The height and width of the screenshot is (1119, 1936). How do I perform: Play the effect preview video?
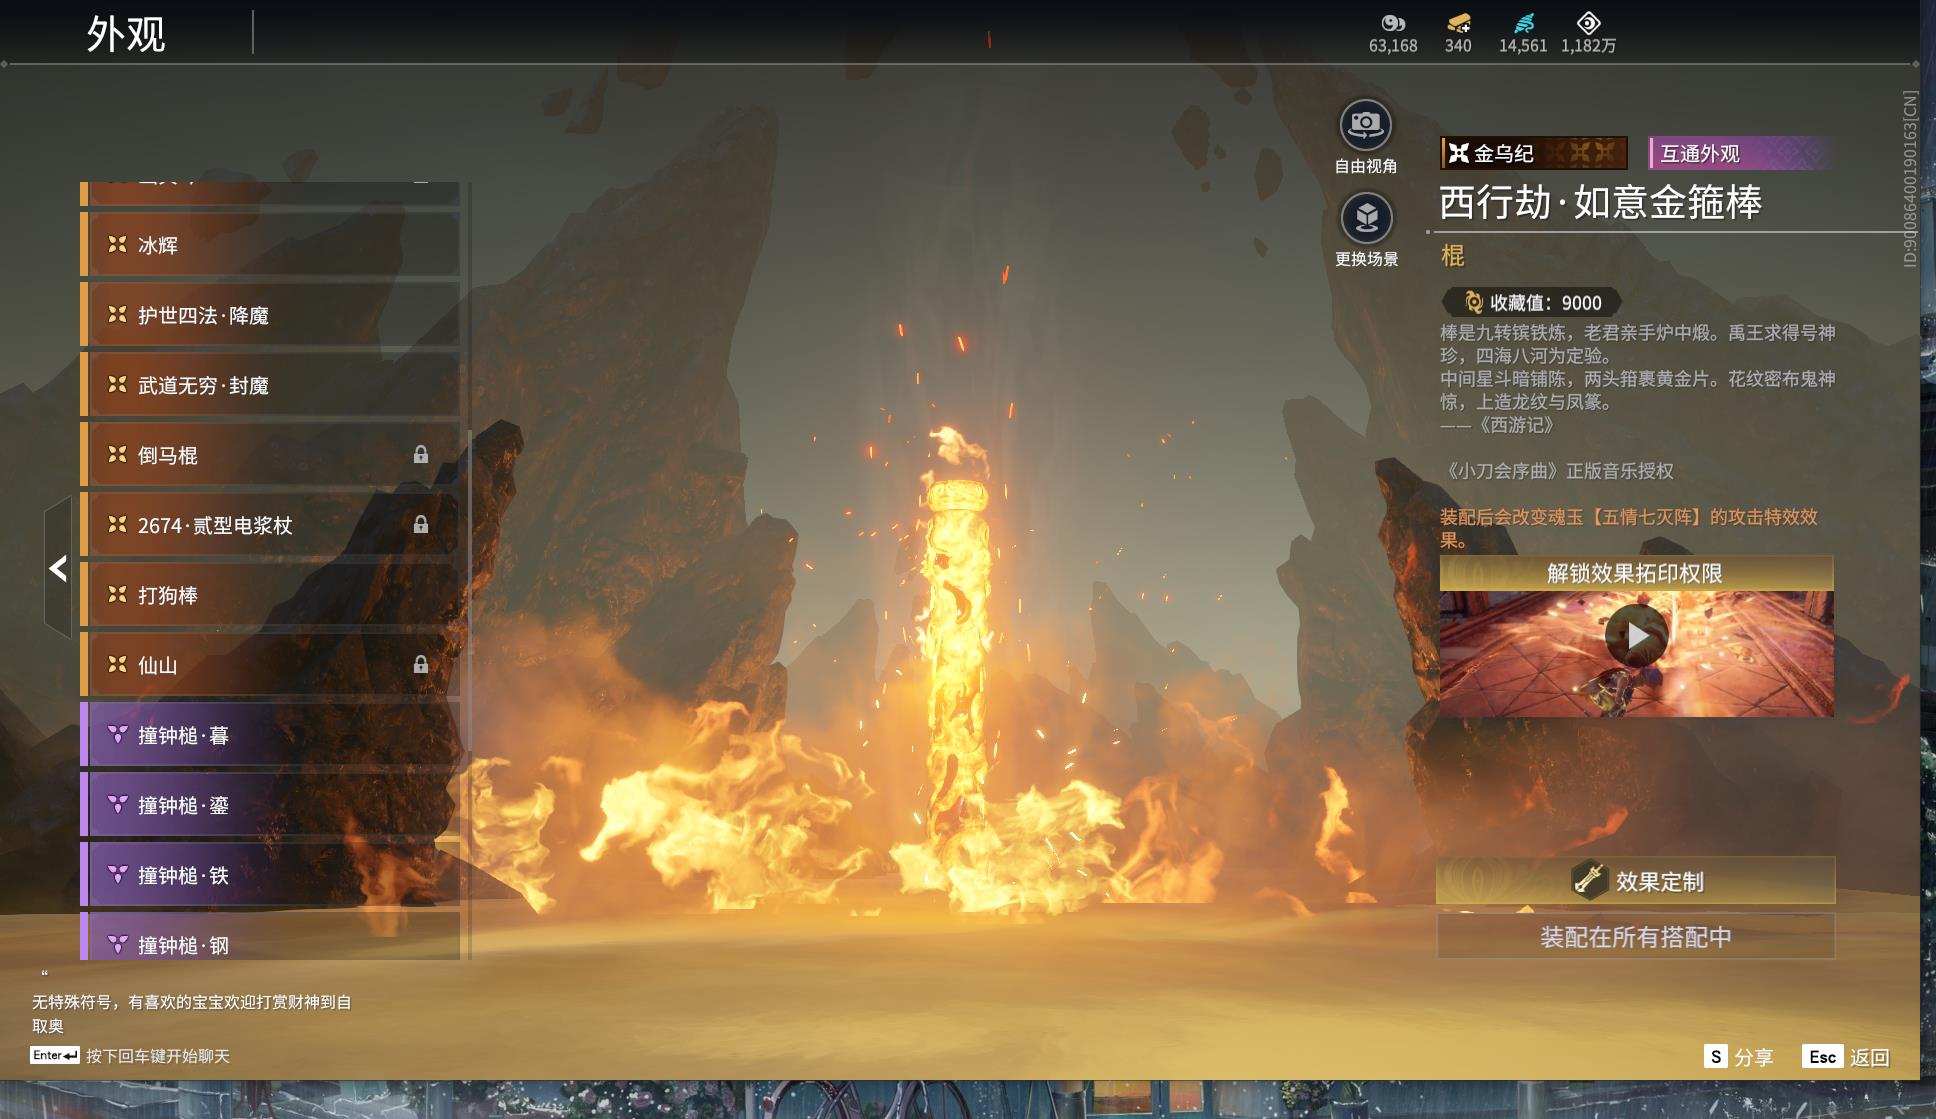[1636, 635]
